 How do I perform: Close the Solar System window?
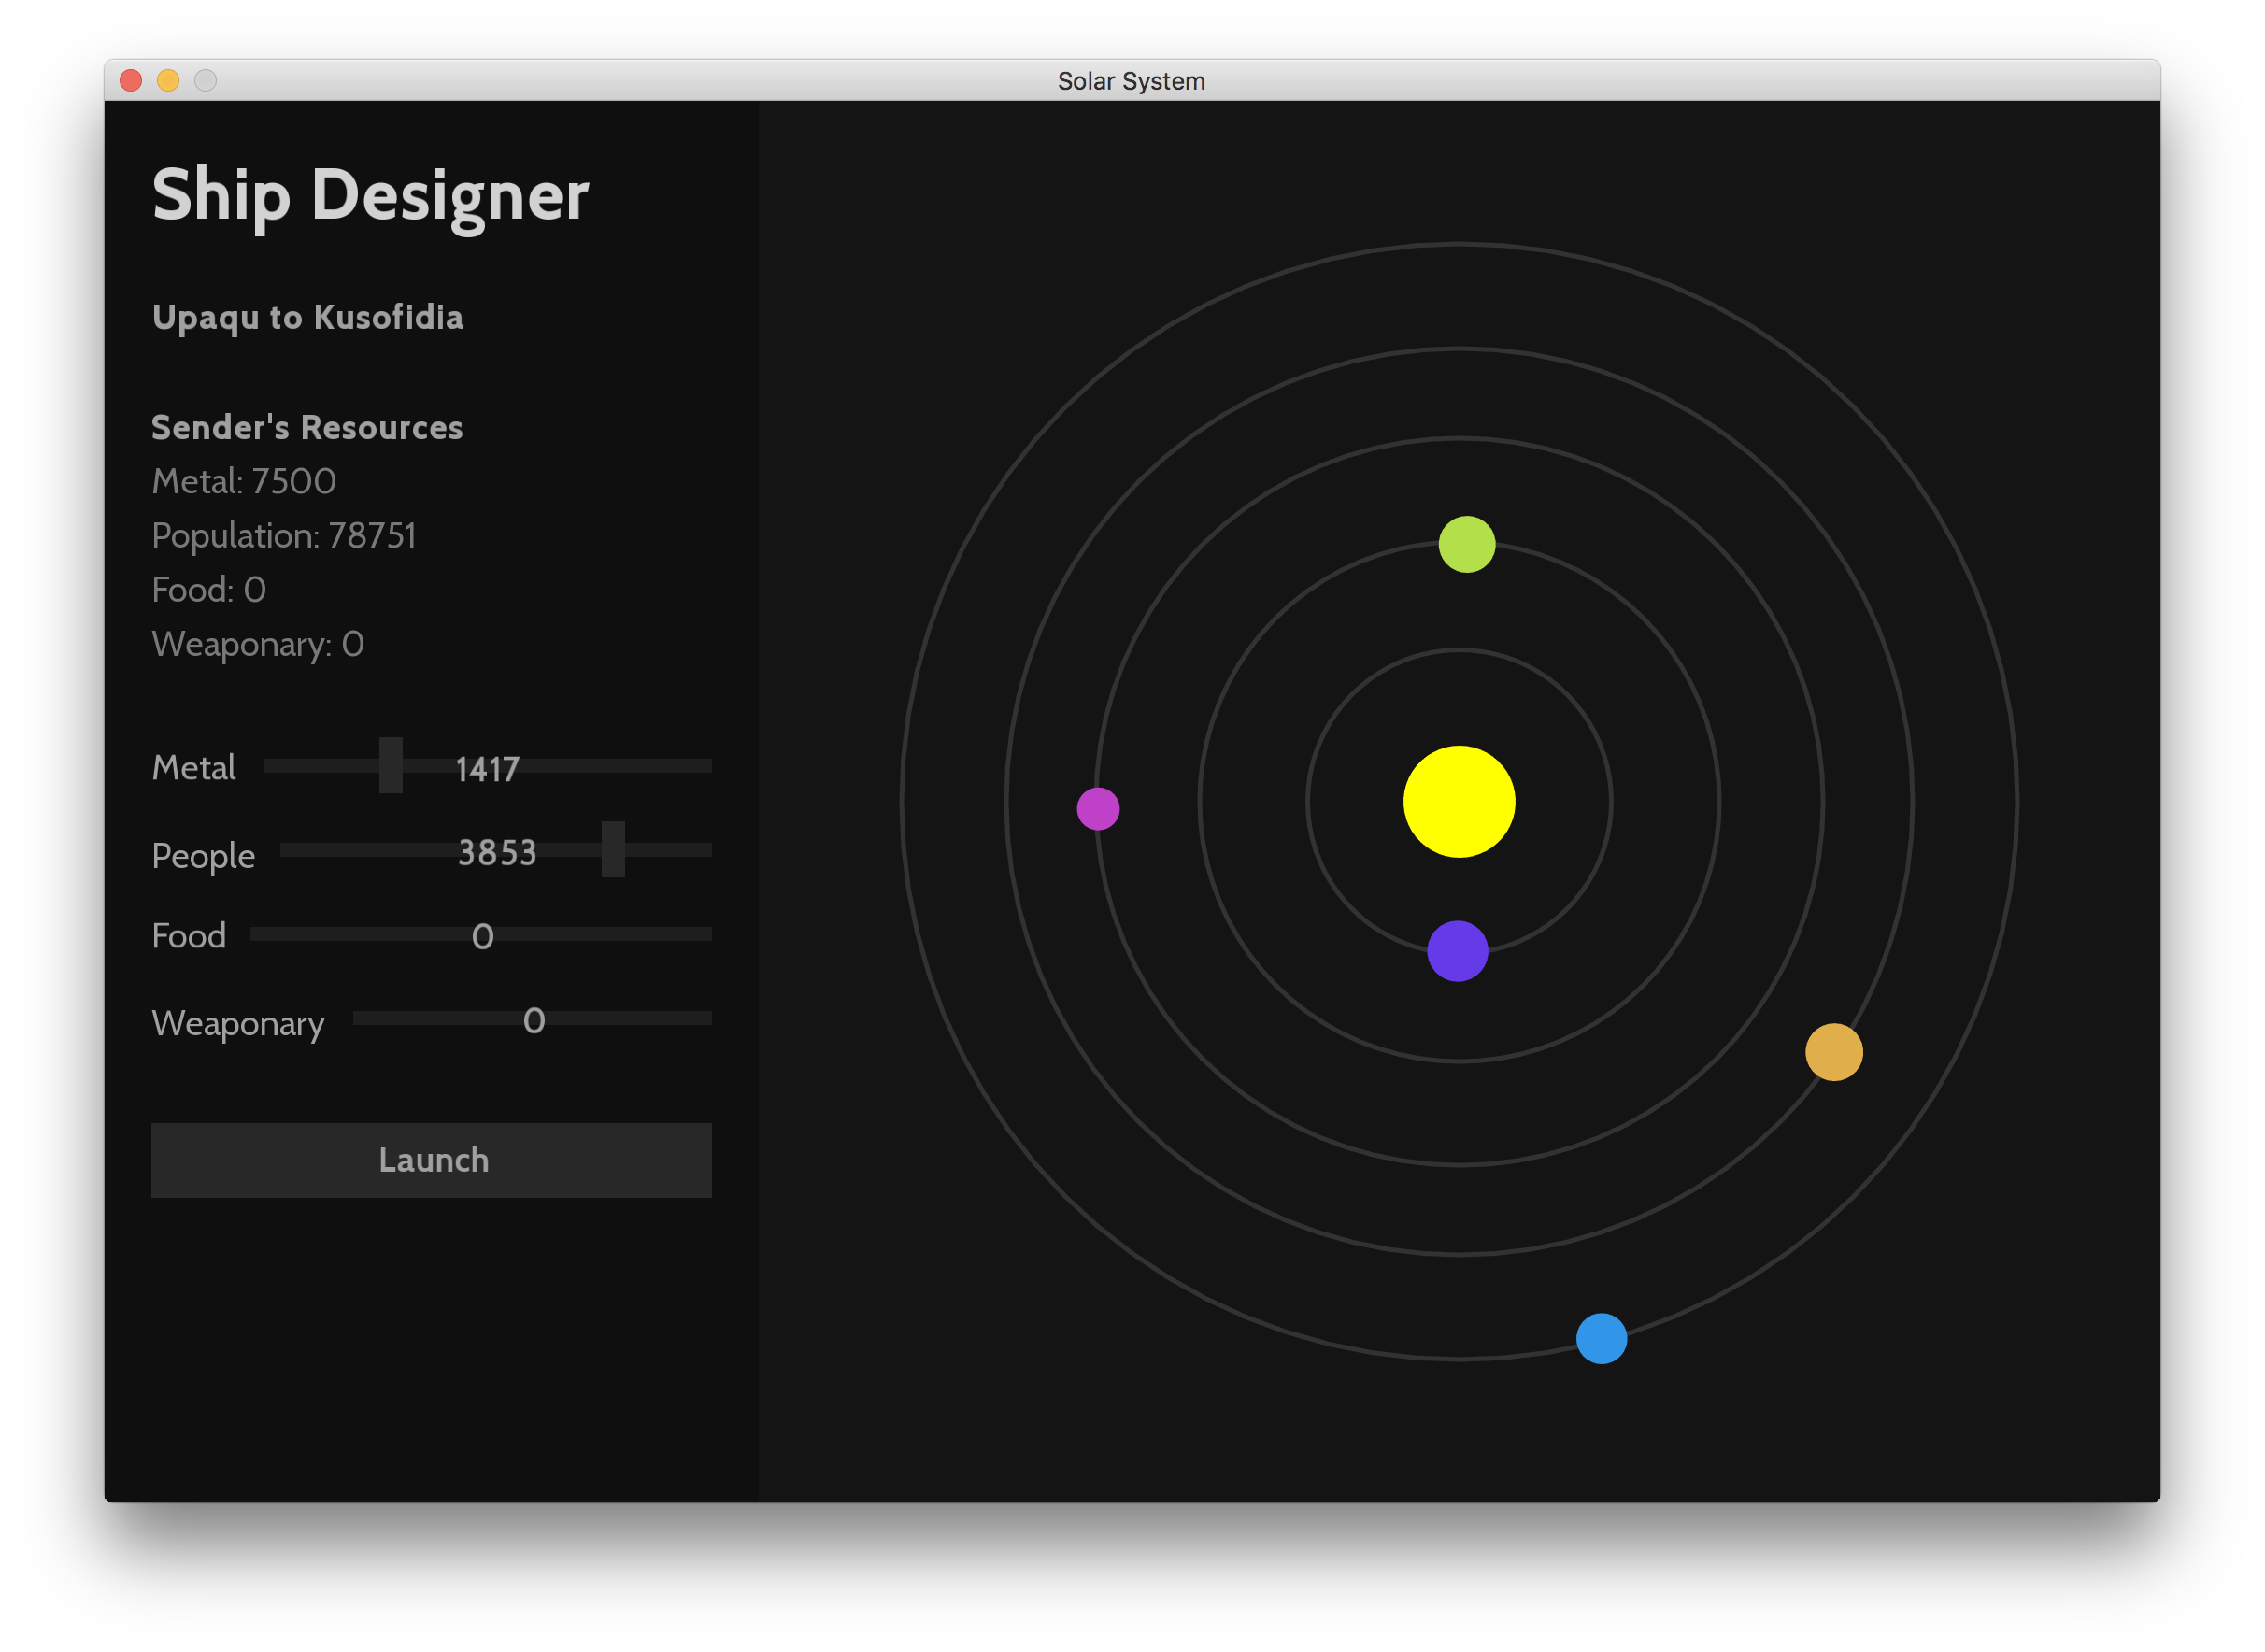click(131, 81)
